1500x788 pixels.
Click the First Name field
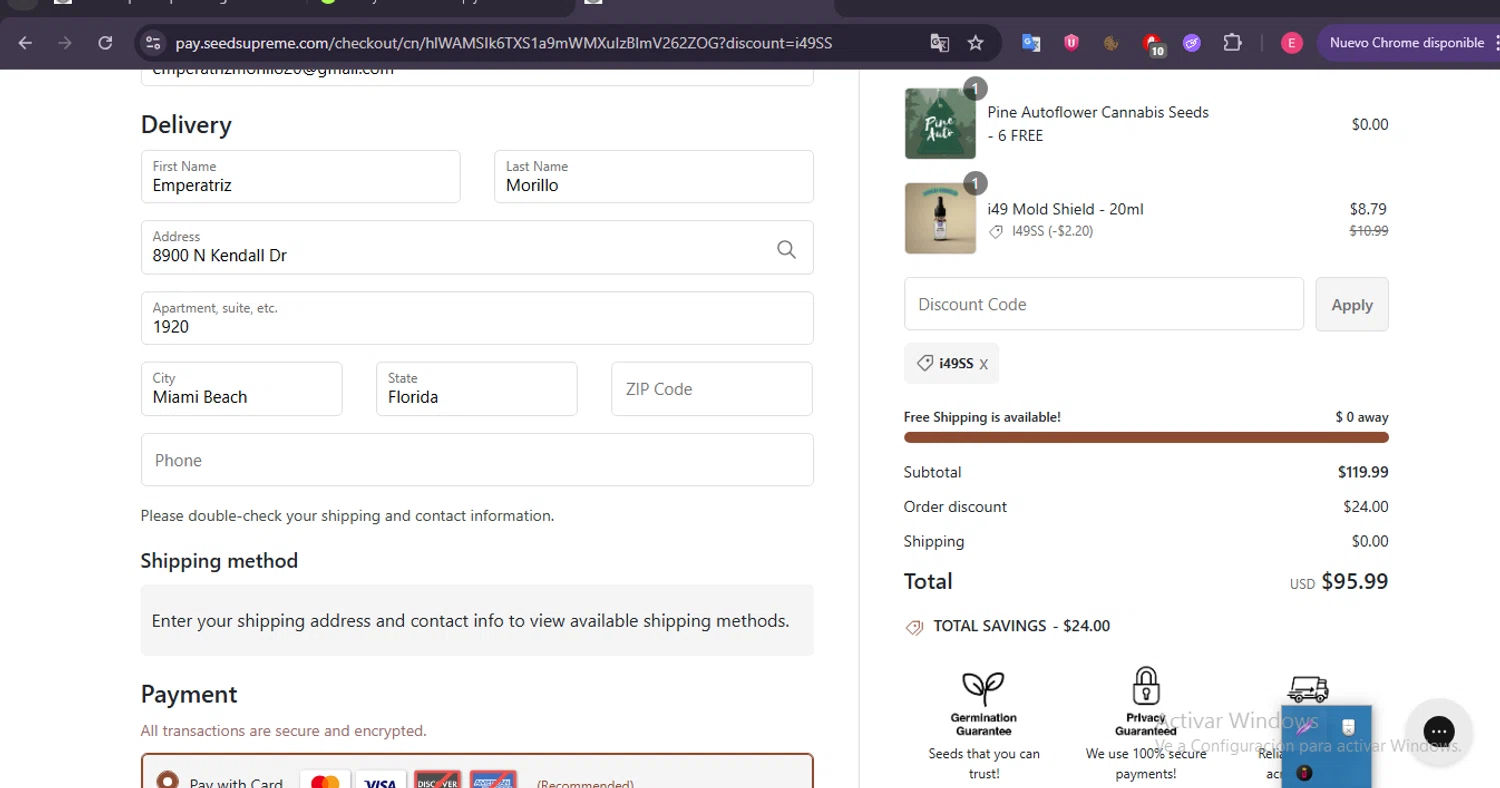(x=300, y=177)
